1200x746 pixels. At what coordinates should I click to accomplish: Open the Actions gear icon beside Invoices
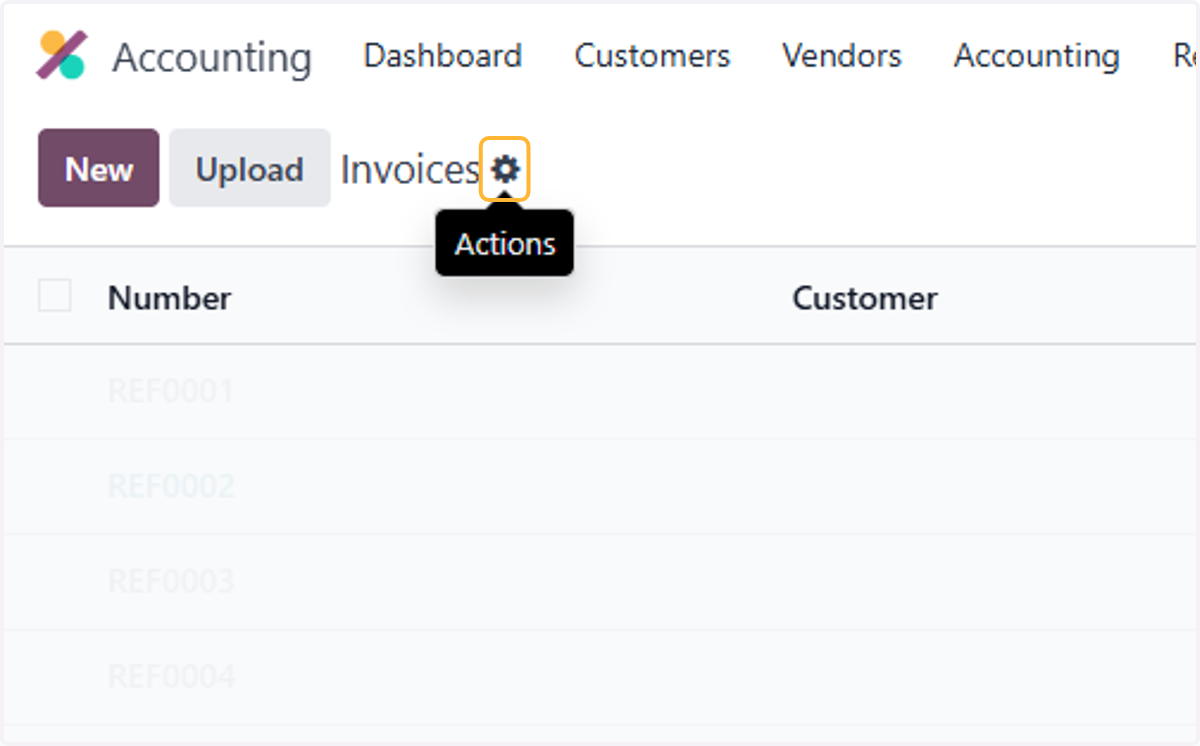point(505,170)
